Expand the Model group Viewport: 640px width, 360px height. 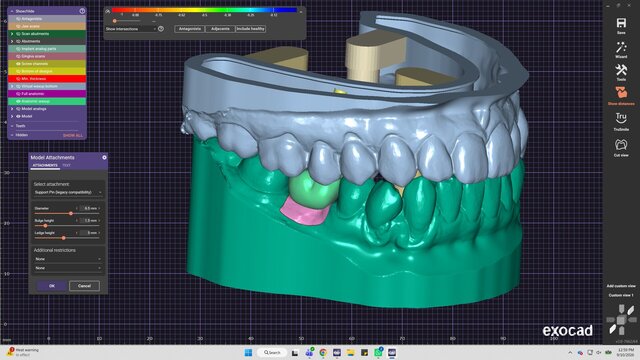(12, 116)
